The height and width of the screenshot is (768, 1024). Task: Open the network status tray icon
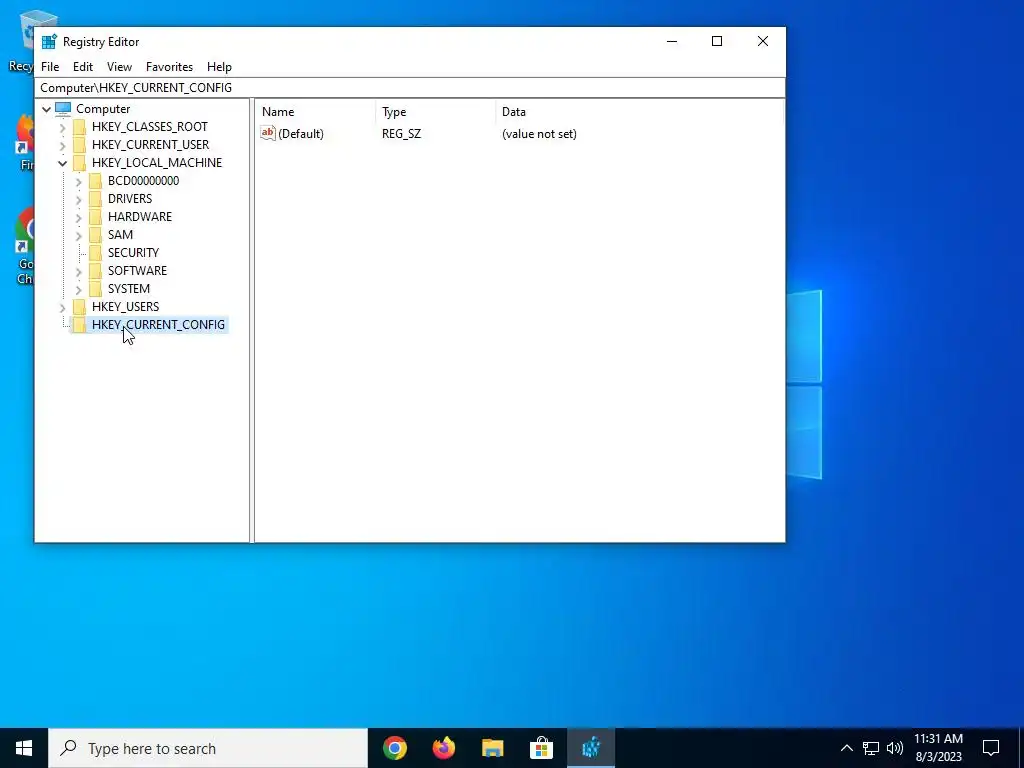(x=871, y=748)
